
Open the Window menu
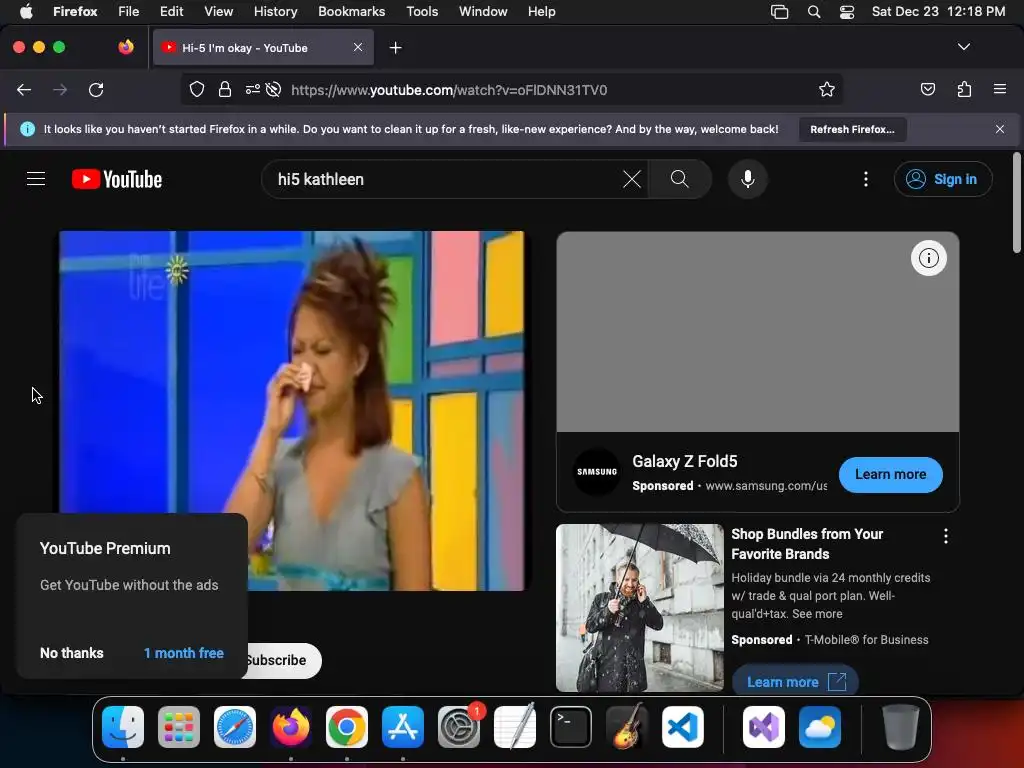[483, 11]
